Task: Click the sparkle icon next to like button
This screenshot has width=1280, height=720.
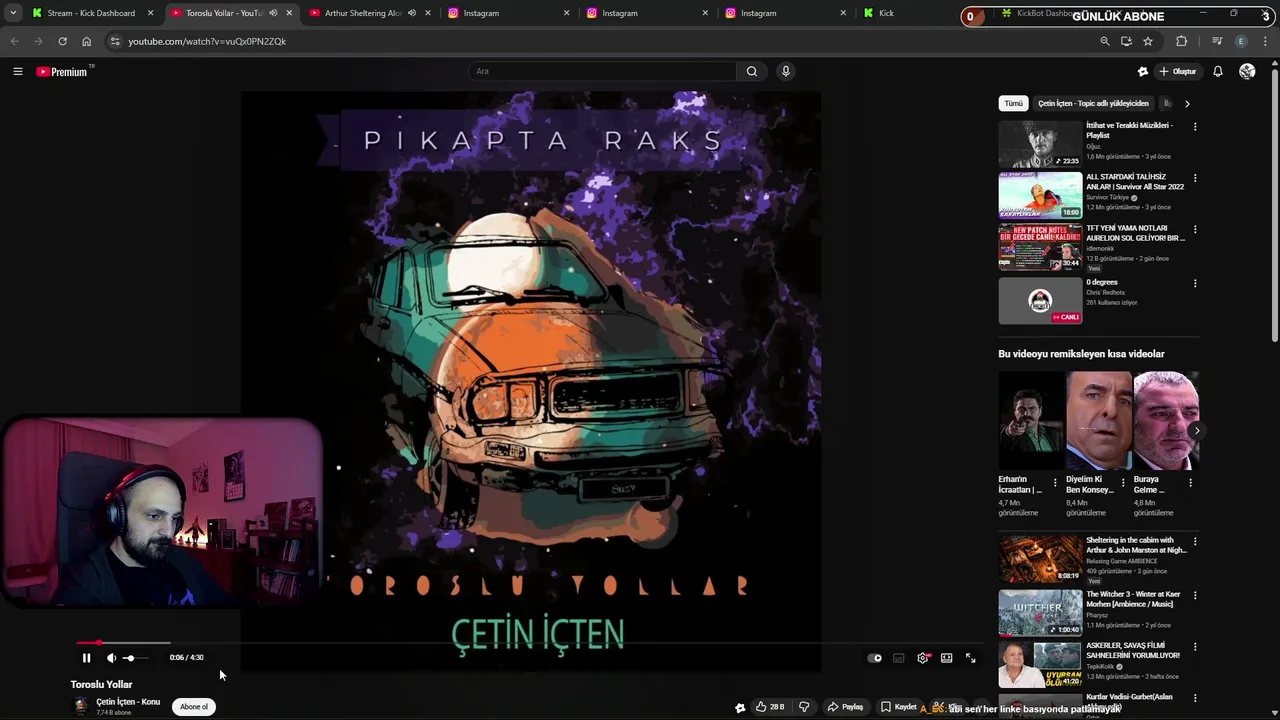Action: pos(740,707)
